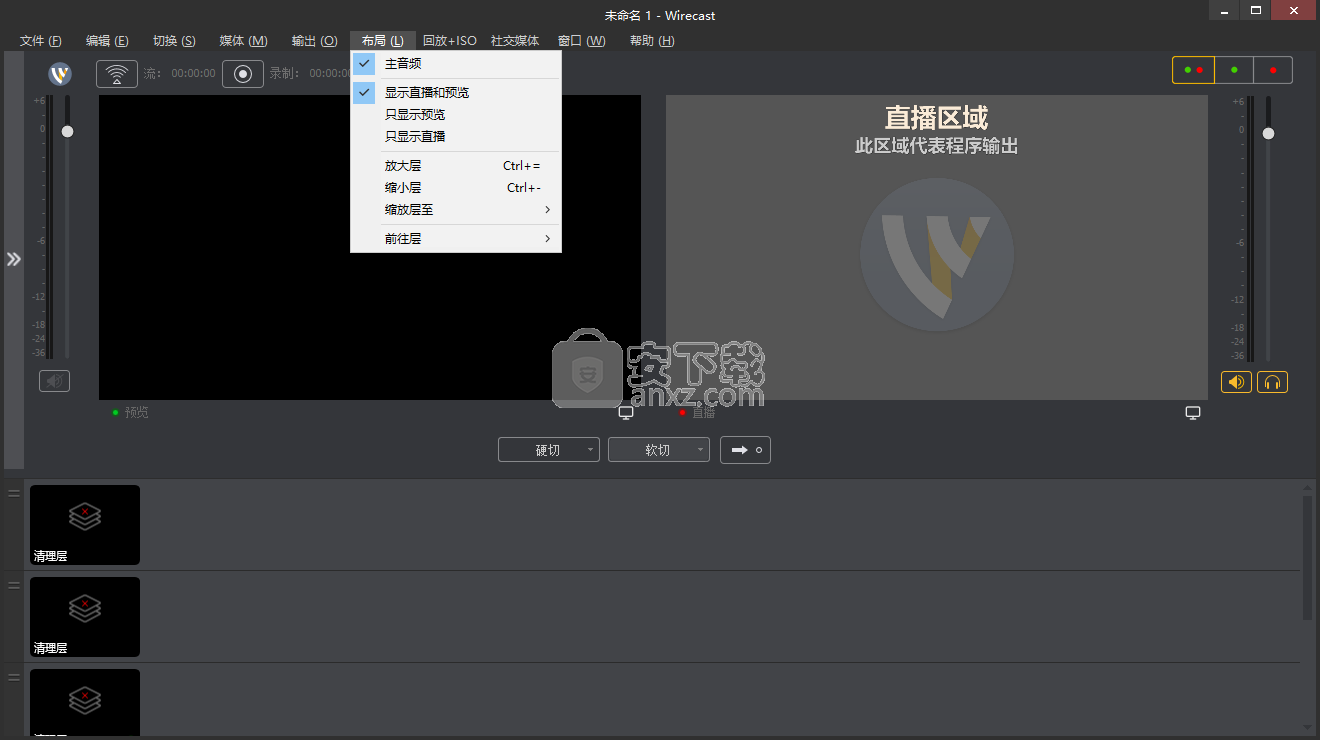The width and height of the screenshot is (1320, 740).
Task: Expand the 缩放层至 submenu
Action: 456,210
